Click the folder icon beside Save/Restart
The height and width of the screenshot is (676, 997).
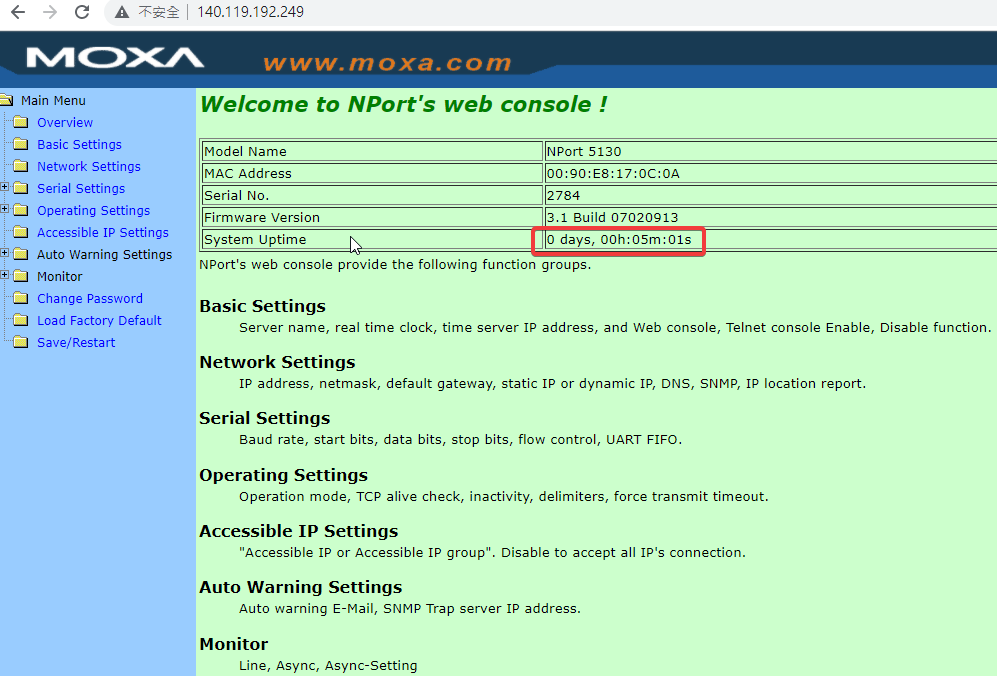point(21,342)
